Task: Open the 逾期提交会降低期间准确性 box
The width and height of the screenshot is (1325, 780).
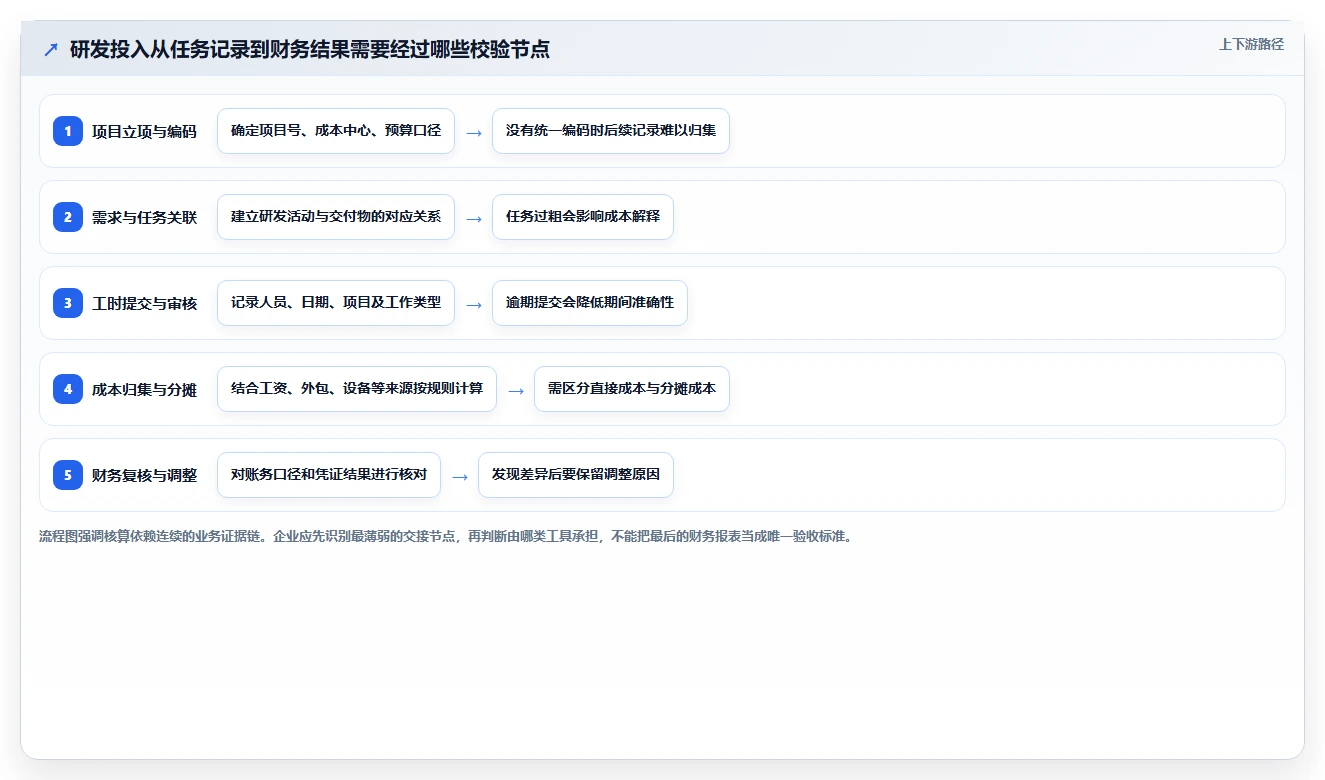Action: click(x=590, y=303)
